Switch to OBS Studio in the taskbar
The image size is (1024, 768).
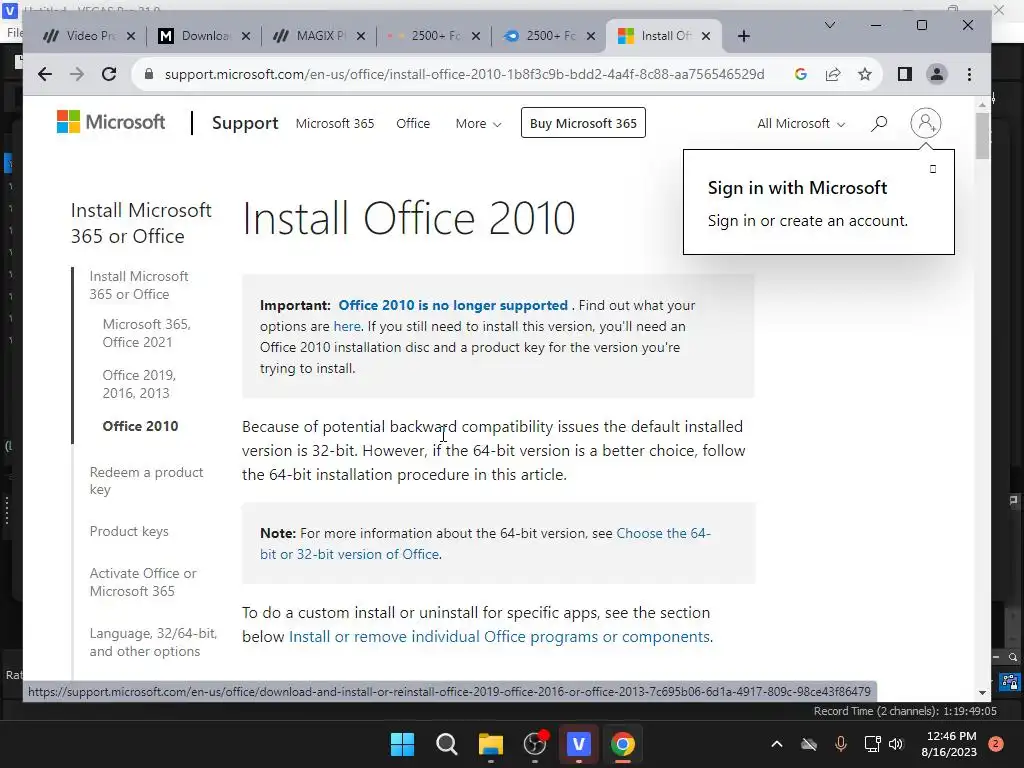(x=535, y=744)
